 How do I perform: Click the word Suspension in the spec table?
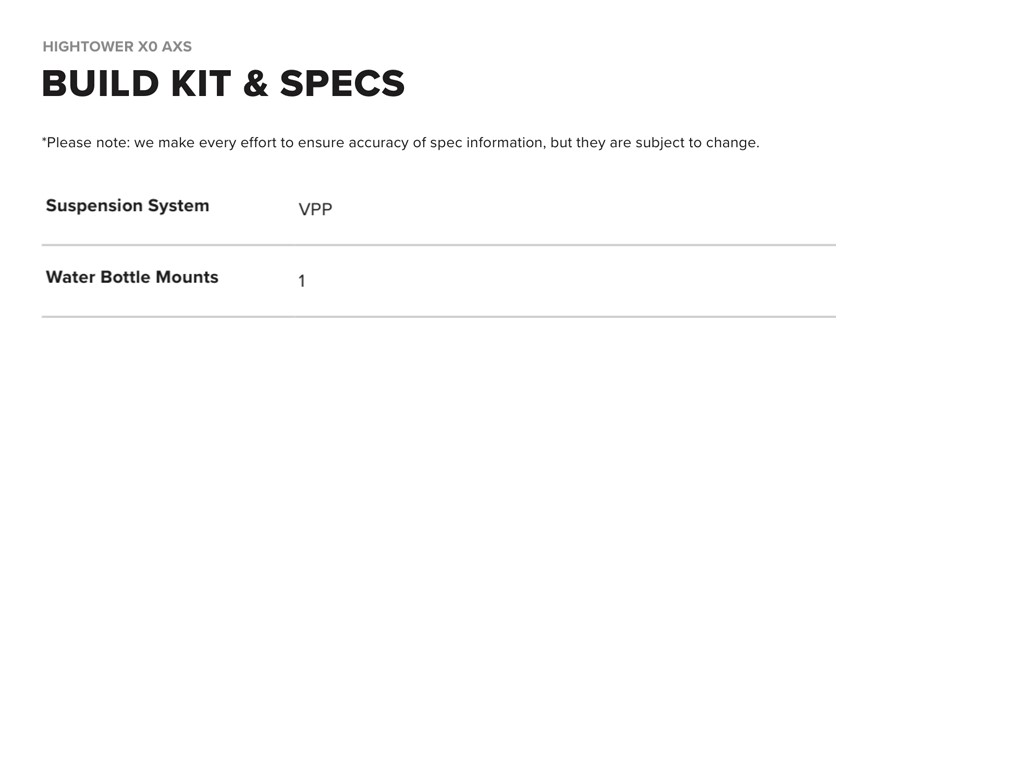pyautogui.click(x=94, y=206)
